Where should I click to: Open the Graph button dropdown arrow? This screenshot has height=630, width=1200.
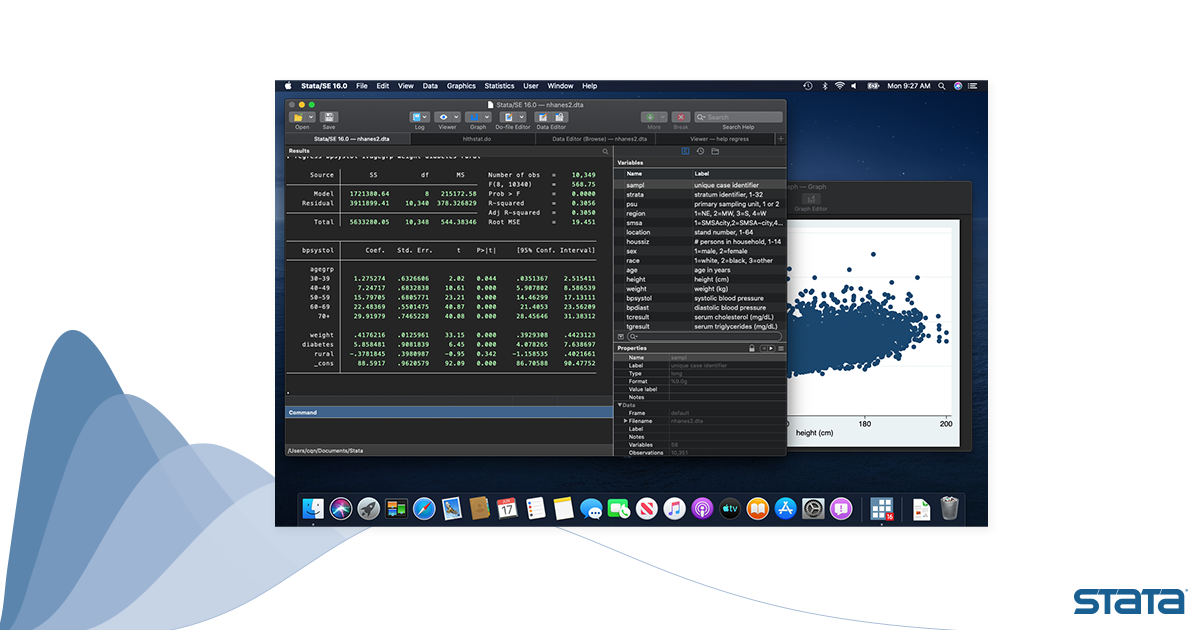[x=485, y=117]
